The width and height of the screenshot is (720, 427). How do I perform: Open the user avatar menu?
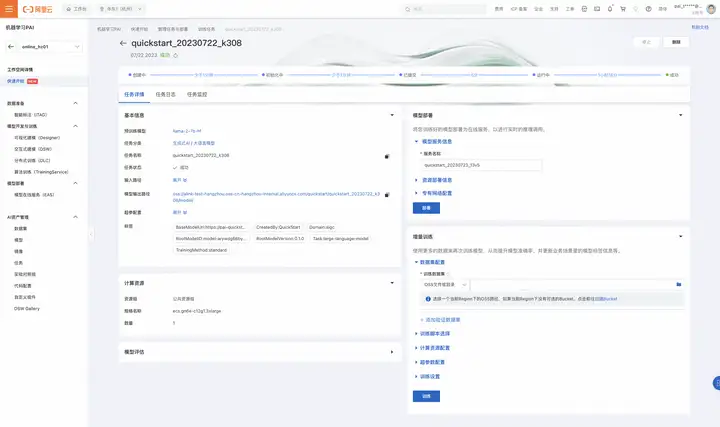click(x=711, y=9)
